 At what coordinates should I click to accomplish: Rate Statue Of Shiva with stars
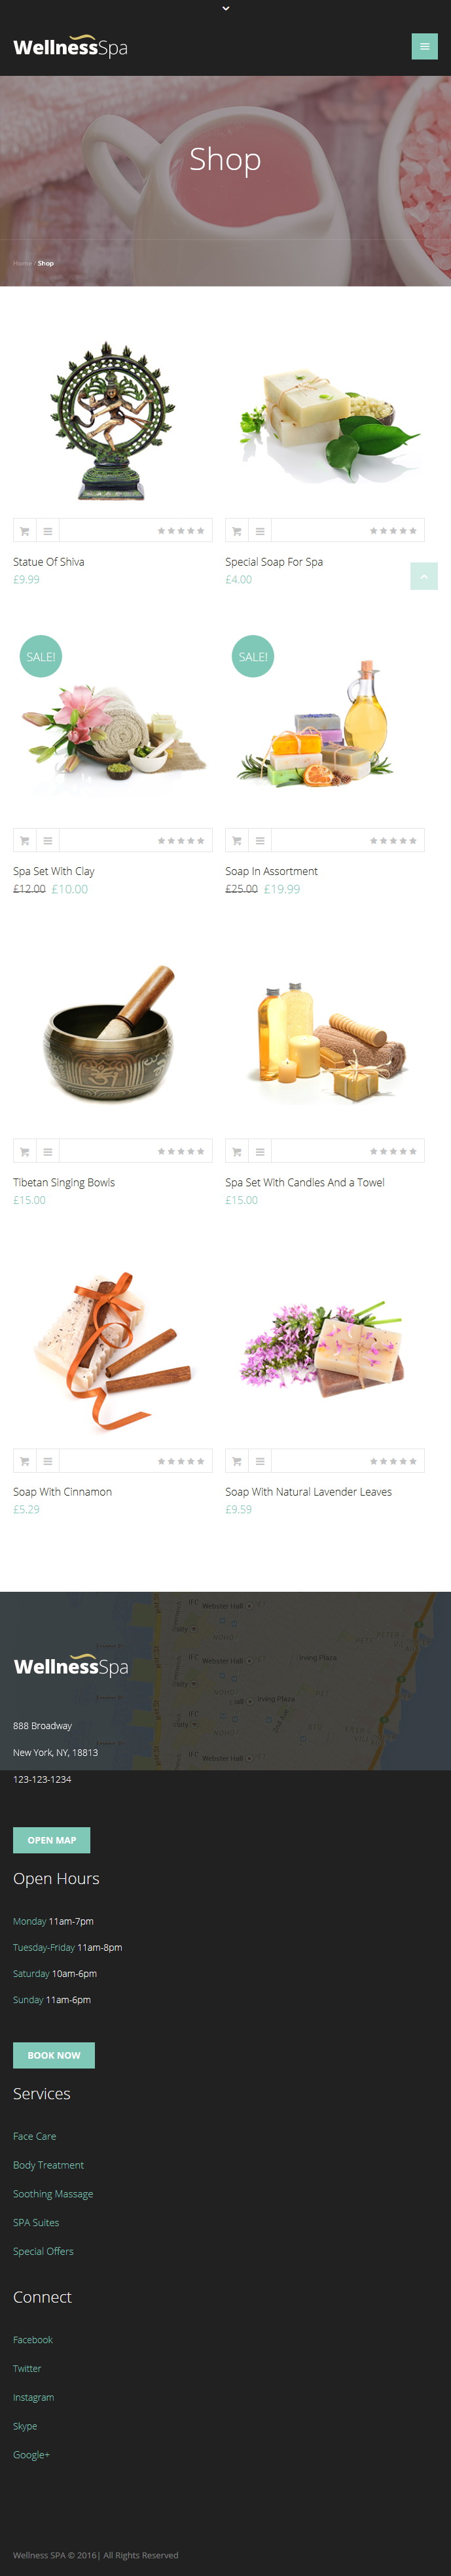[181, 531]
